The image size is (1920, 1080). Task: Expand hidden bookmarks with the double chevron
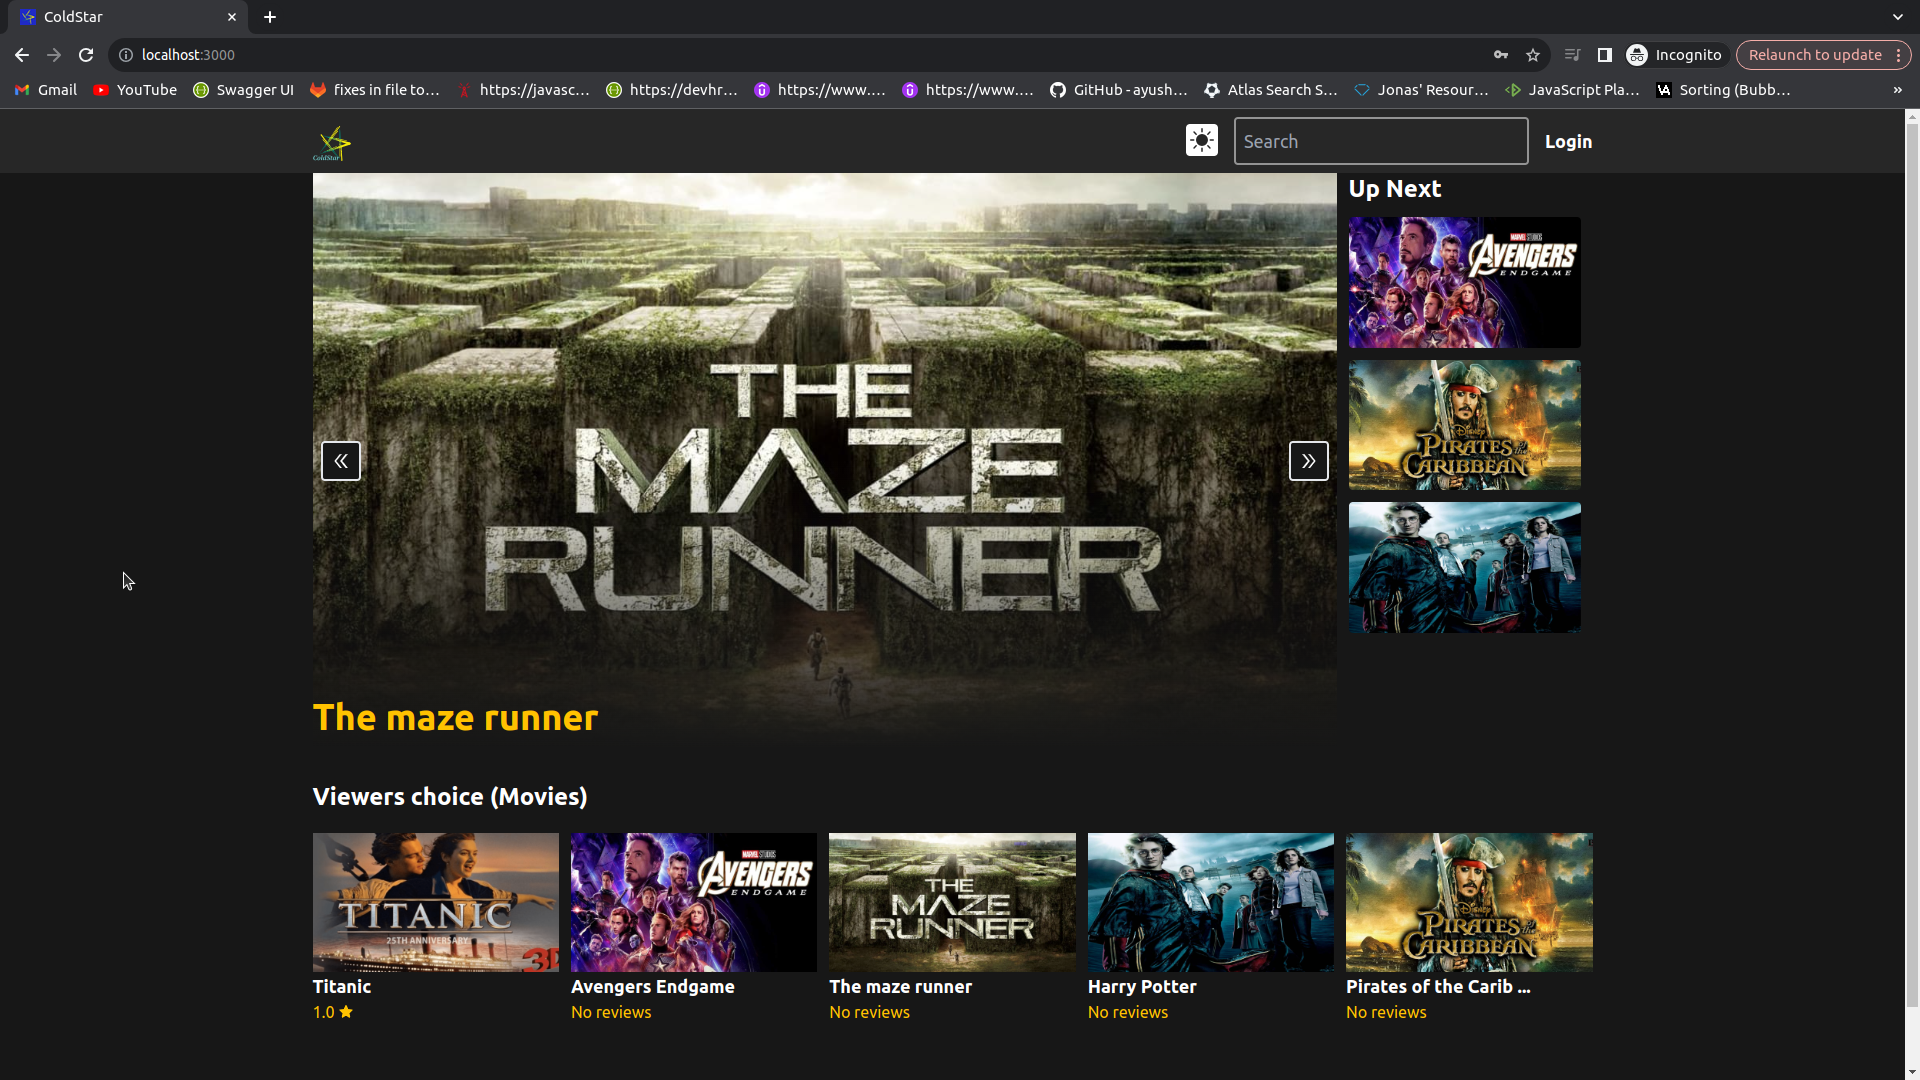point(1898,90)
